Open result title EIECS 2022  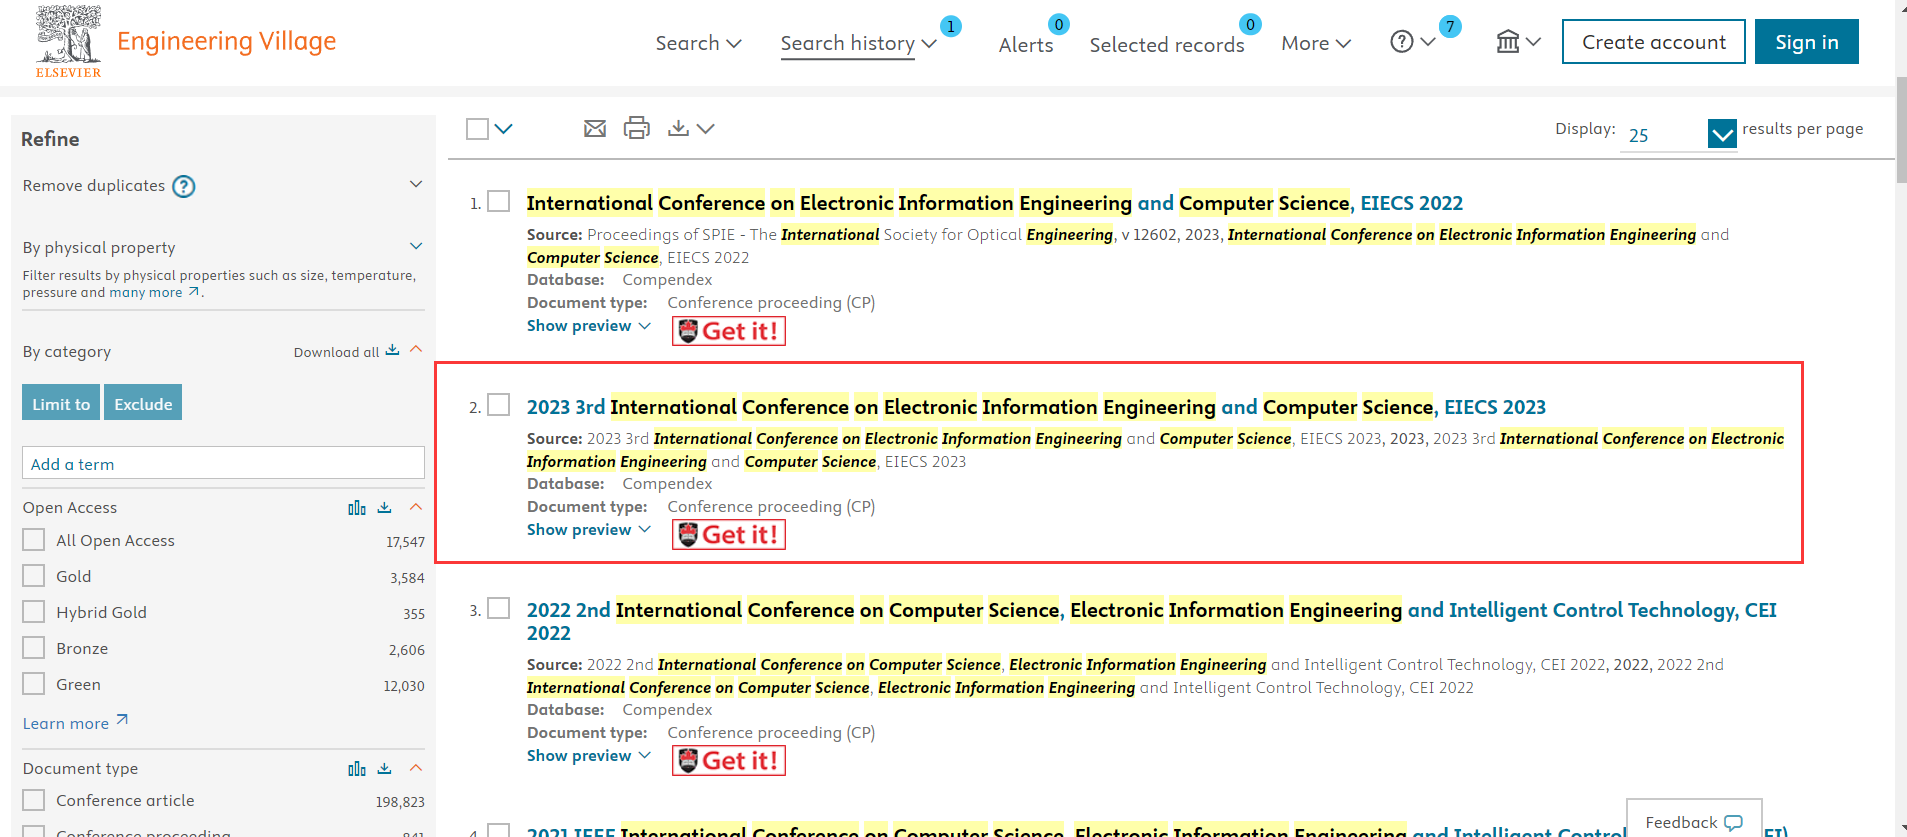click(994, 203)
